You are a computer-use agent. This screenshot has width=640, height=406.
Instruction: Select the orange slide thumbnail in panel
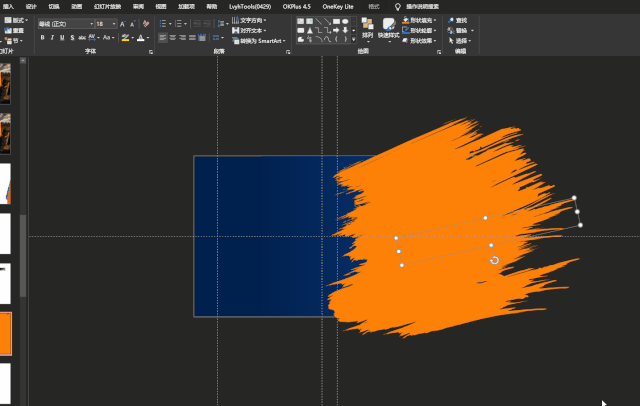(x=5, y=334)
